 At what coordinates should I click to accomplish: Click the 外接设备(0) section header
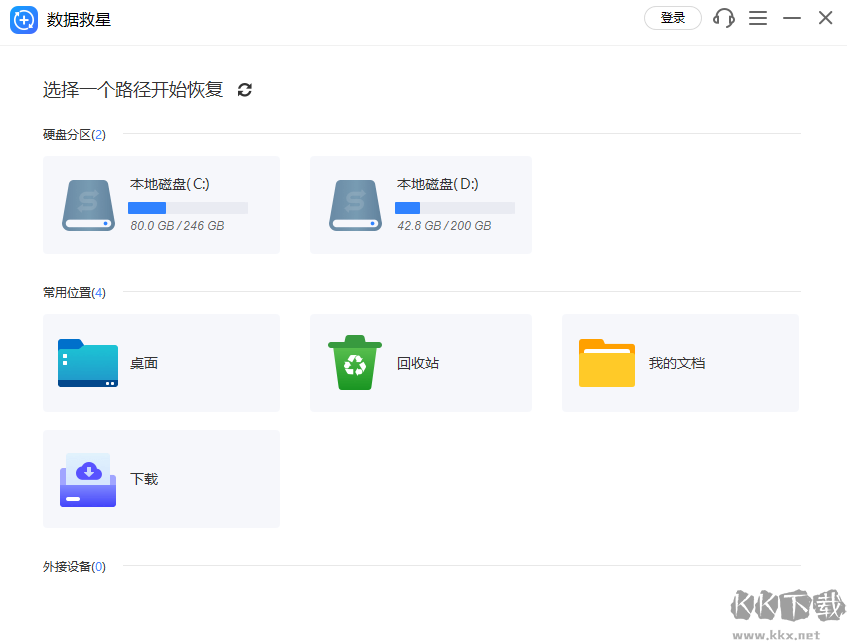tap(74, 567)
